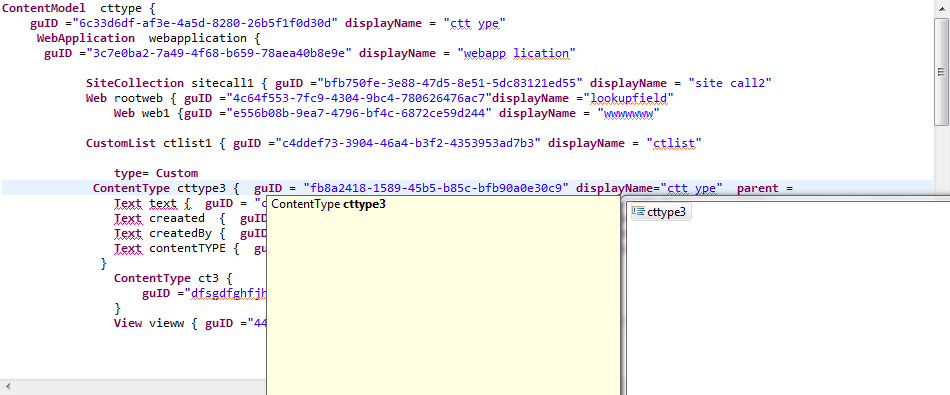Click the GUID string starting with 6c33d6df
Image resolution: width=950 pixels, height=395 pixels.
204,24
